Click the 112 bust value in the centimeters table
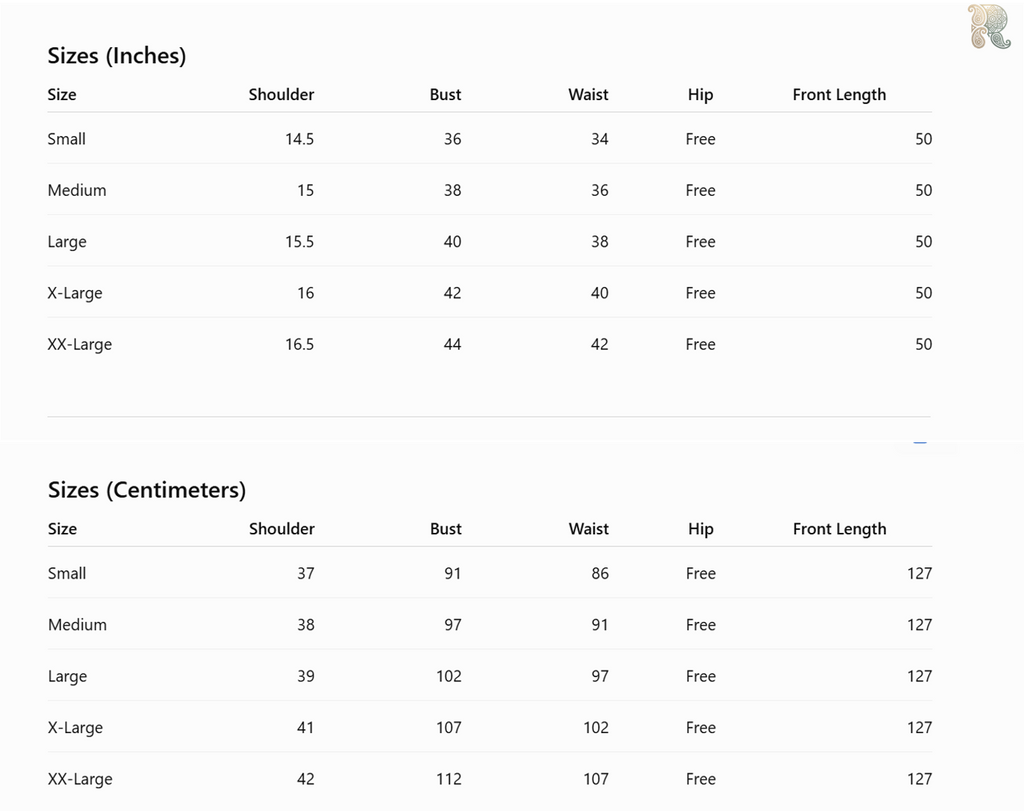The height and width of the screenshot is (811, 1024). (x=449, y=779)
